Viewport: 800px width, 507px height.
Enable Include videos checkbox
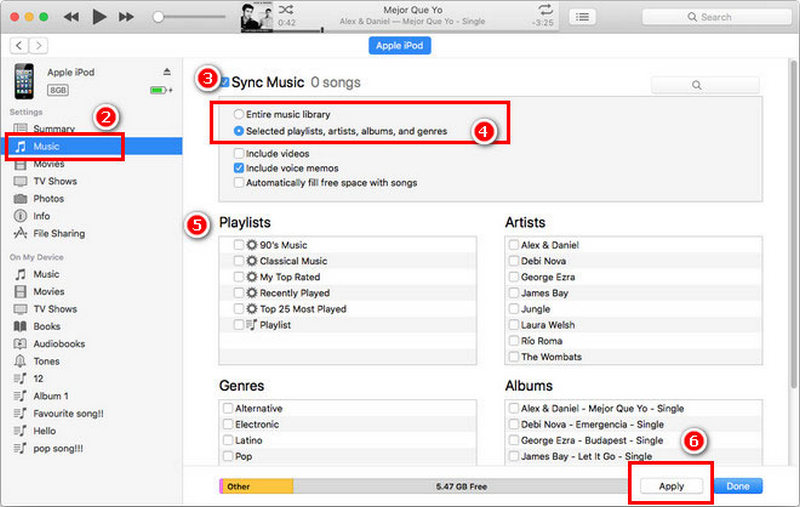click(x=238, y=153)
